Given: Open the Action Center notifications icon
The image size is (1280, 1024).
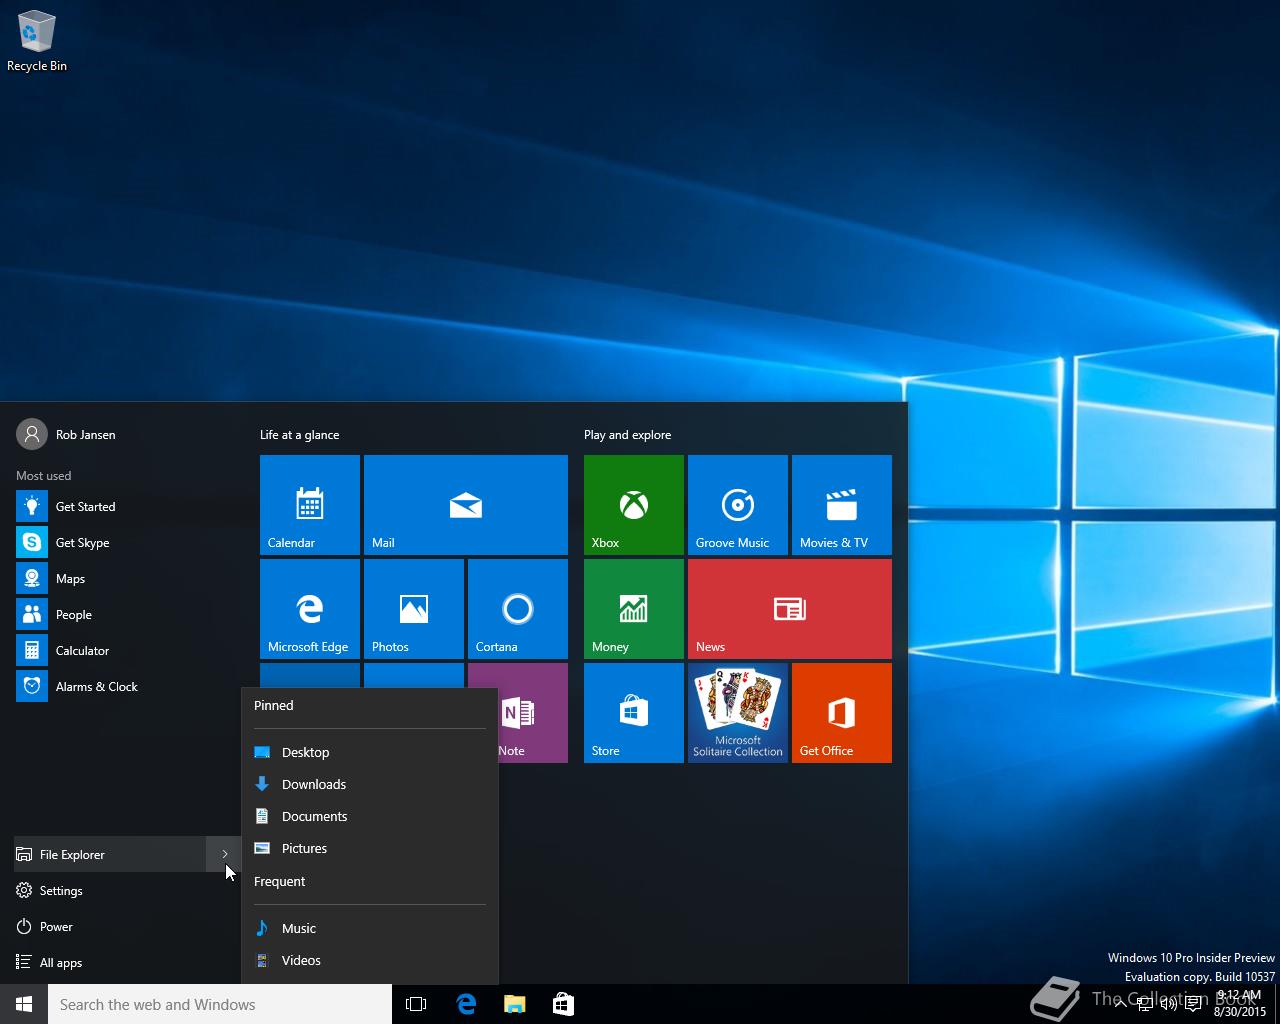Looking at the screenshot, I should [1193, 1004].
